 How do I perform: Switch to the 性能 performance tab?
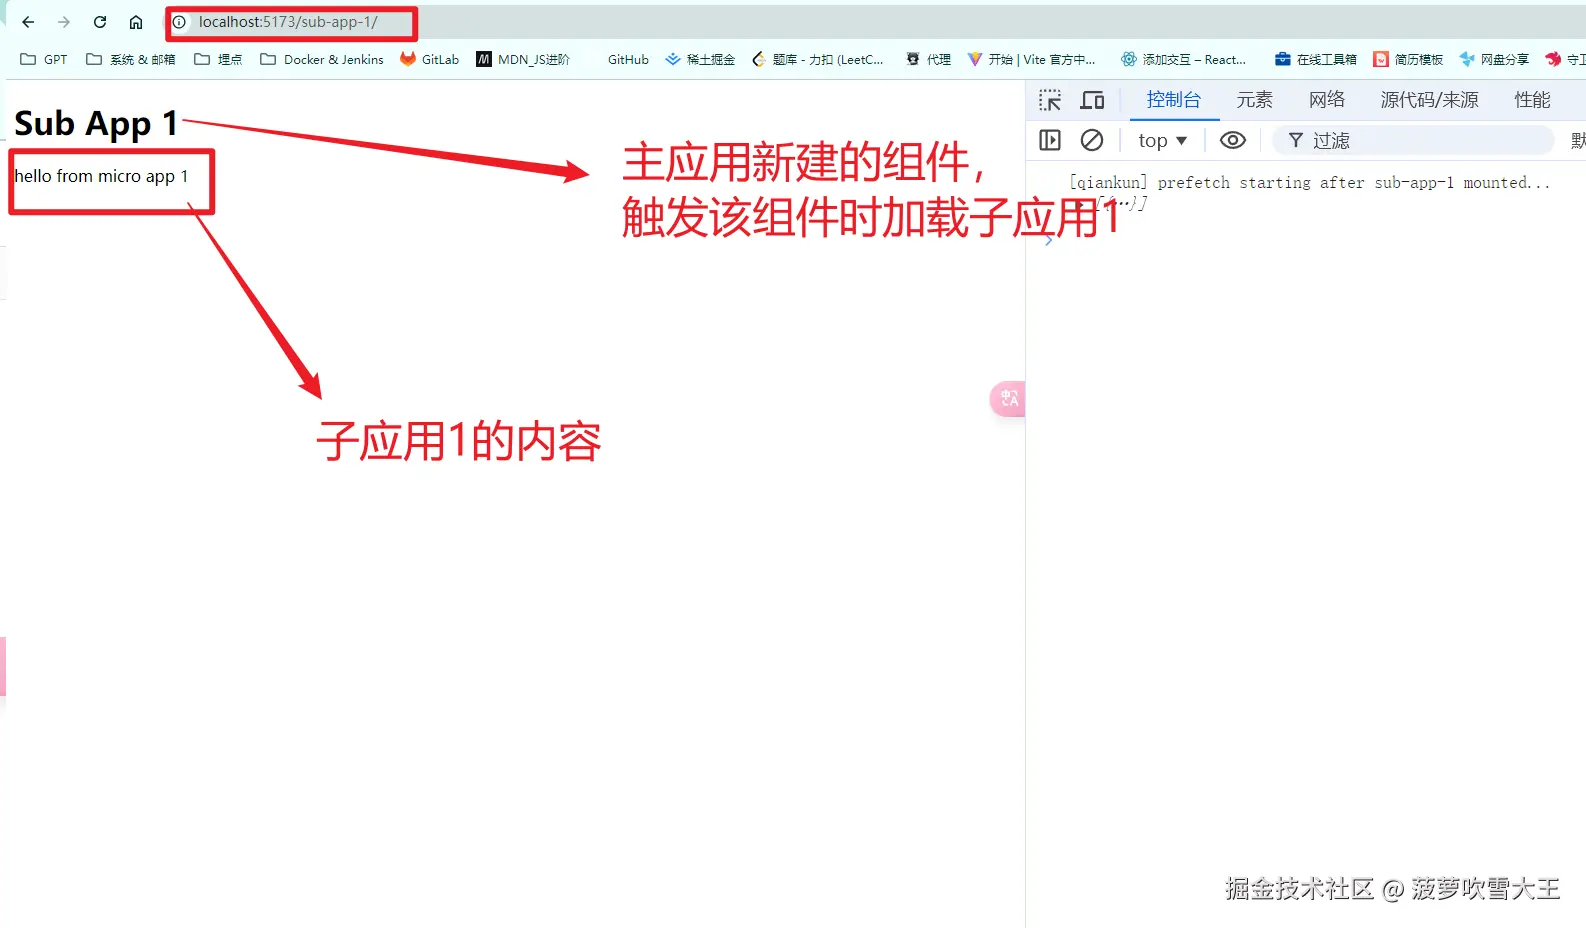tap(1532, 100)
